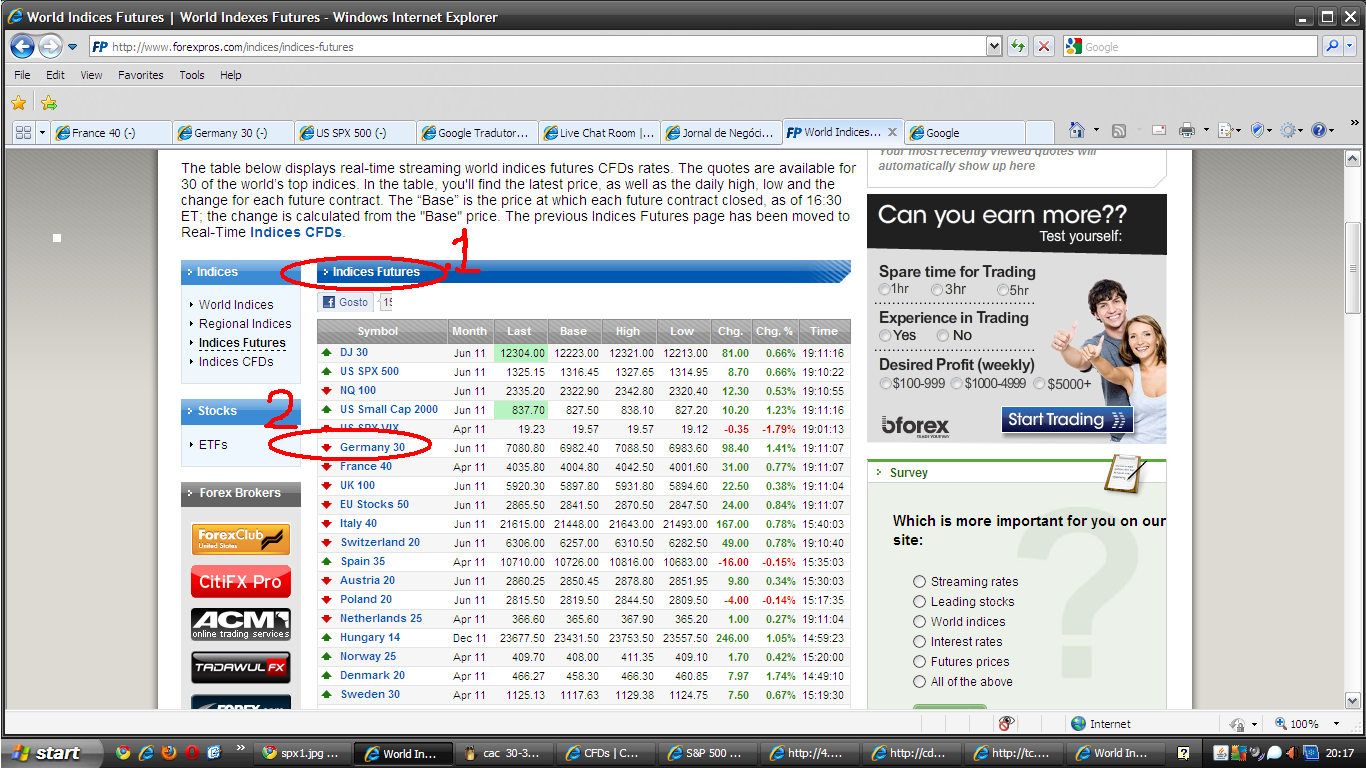Click the volume icon in system tray

click(x=1292, y=753)
